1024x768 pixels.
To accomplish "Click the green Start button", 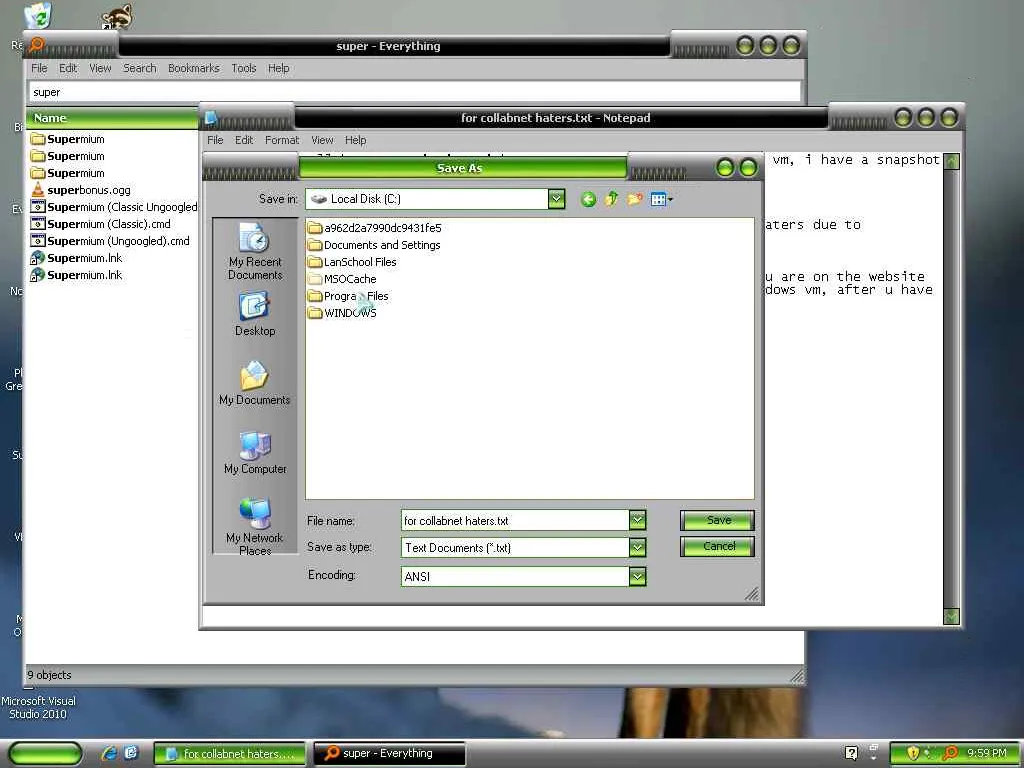I will [x=45, y=753].
